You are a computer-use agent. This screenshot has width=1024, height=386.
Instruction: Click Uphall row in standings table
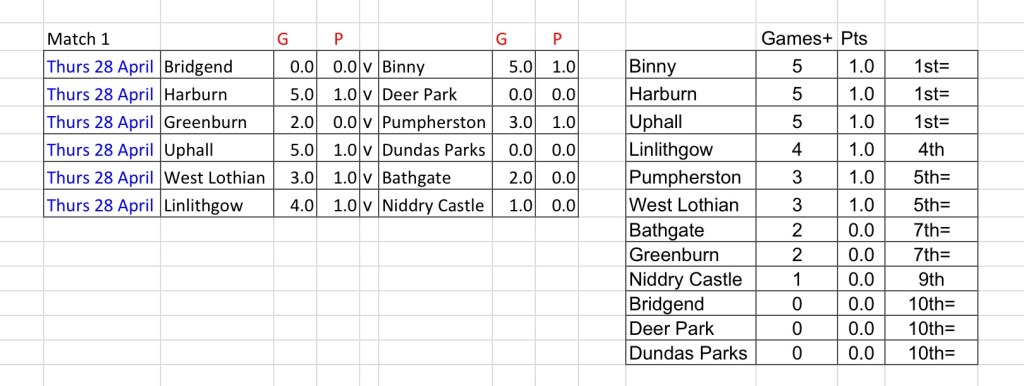pyautogui.click(x=801, y=122)
